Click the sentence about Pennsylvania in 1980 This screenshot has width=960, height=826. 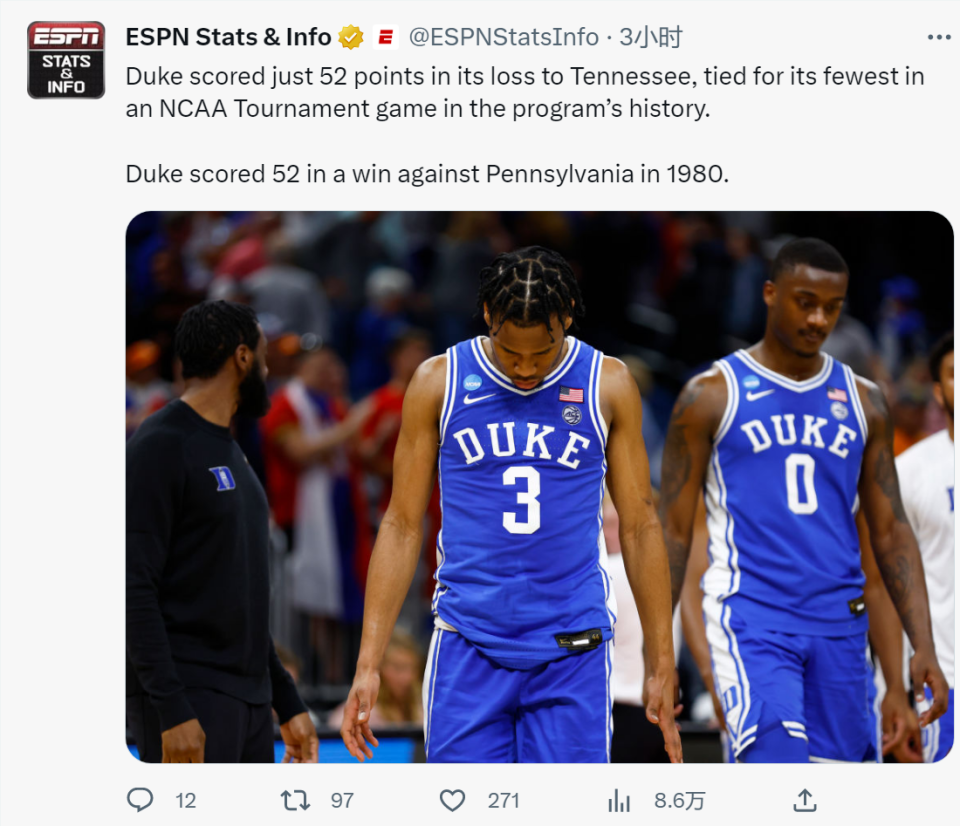[x=424, y=173]
